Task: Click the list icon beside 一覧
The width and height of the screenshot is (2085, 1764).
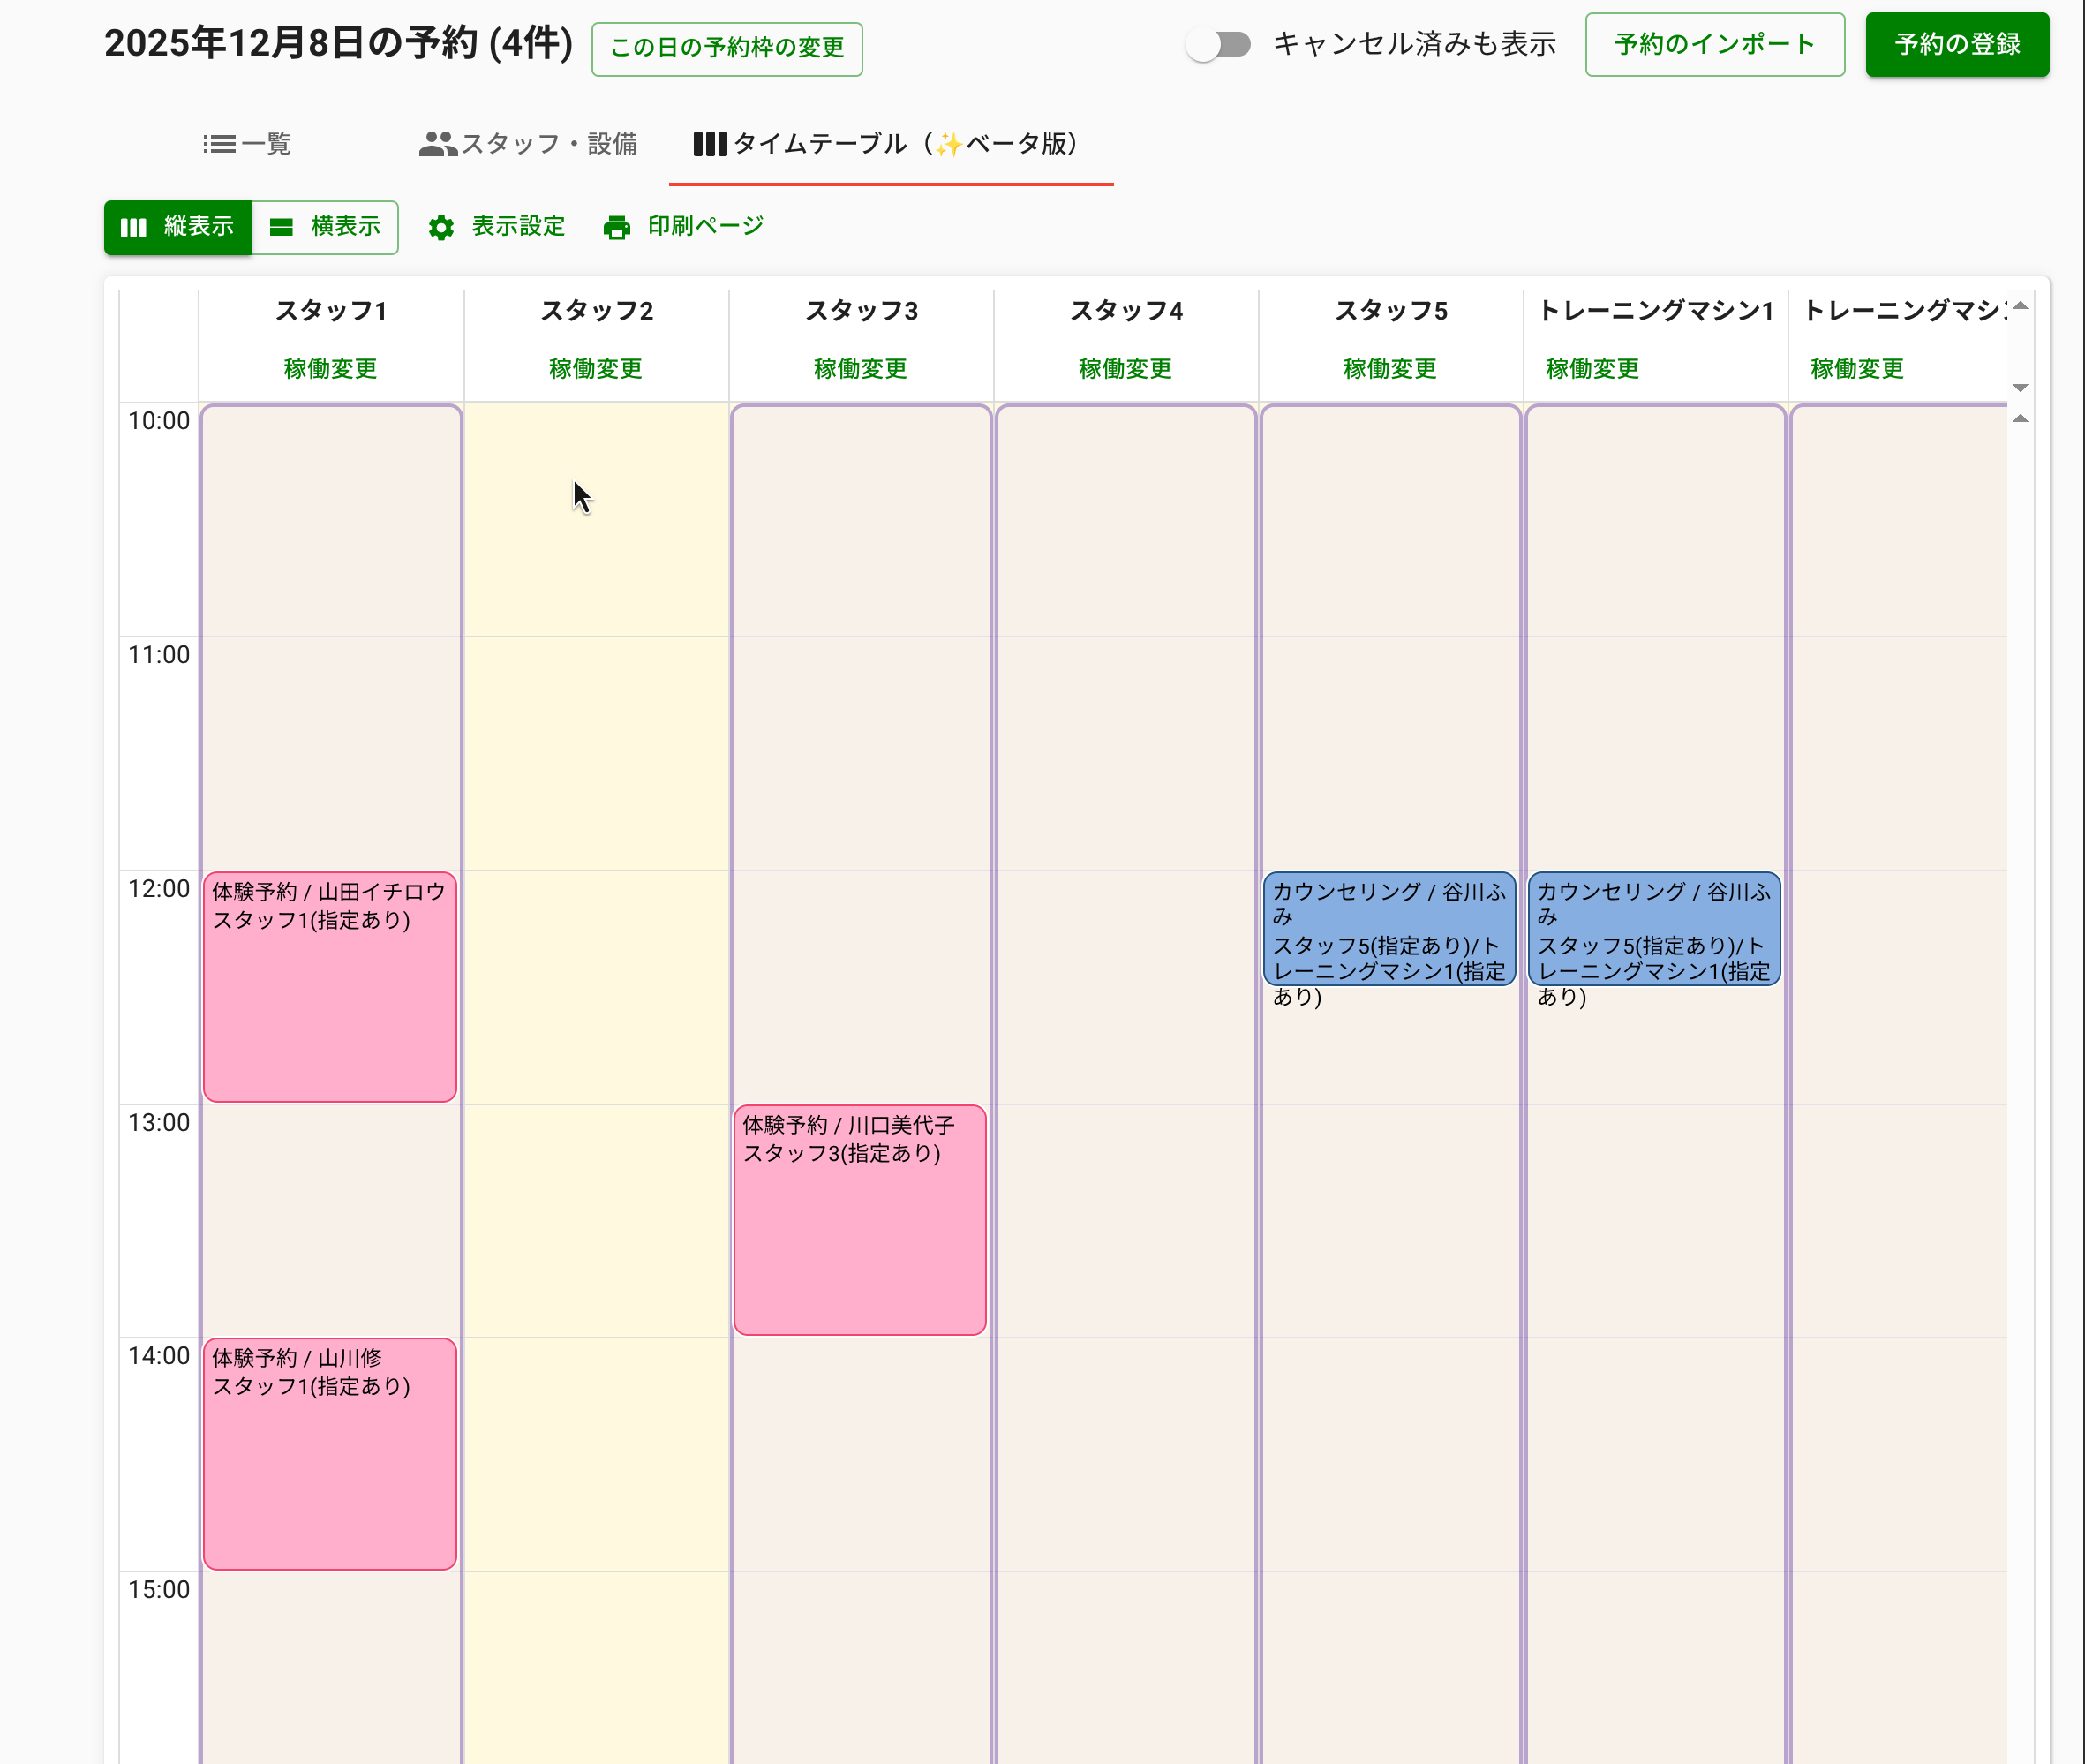Action: click(219, 144)
